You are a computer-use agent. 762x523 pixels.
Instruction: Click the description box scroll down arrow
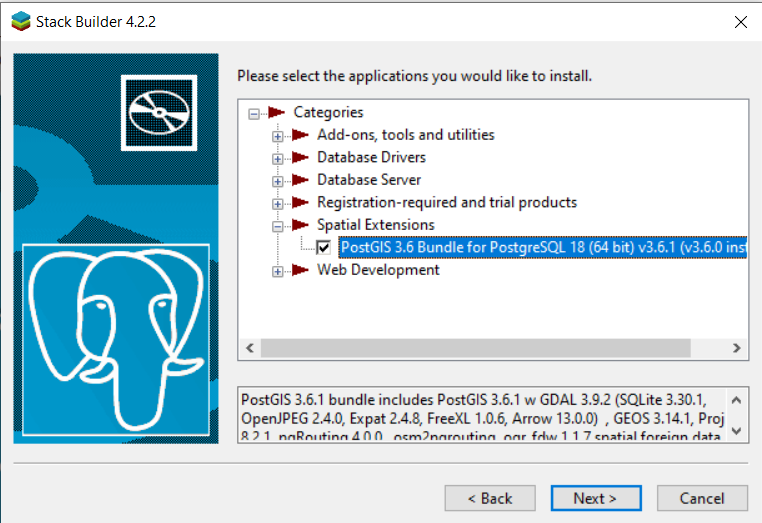coord(736,430)
